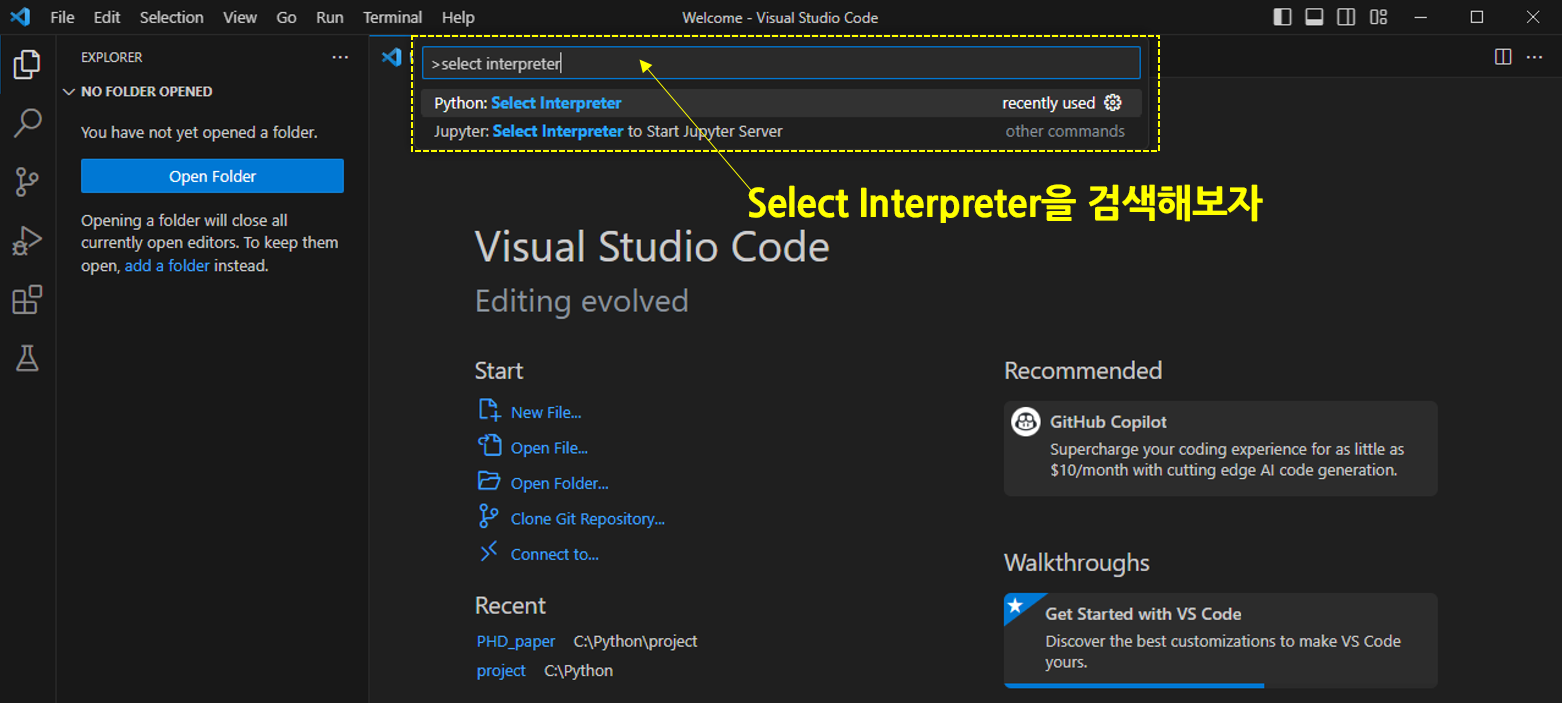Open recent 'project' folder in C:\Python
The height and width of the screenshot is (703, 1562).
pos(501,671)
